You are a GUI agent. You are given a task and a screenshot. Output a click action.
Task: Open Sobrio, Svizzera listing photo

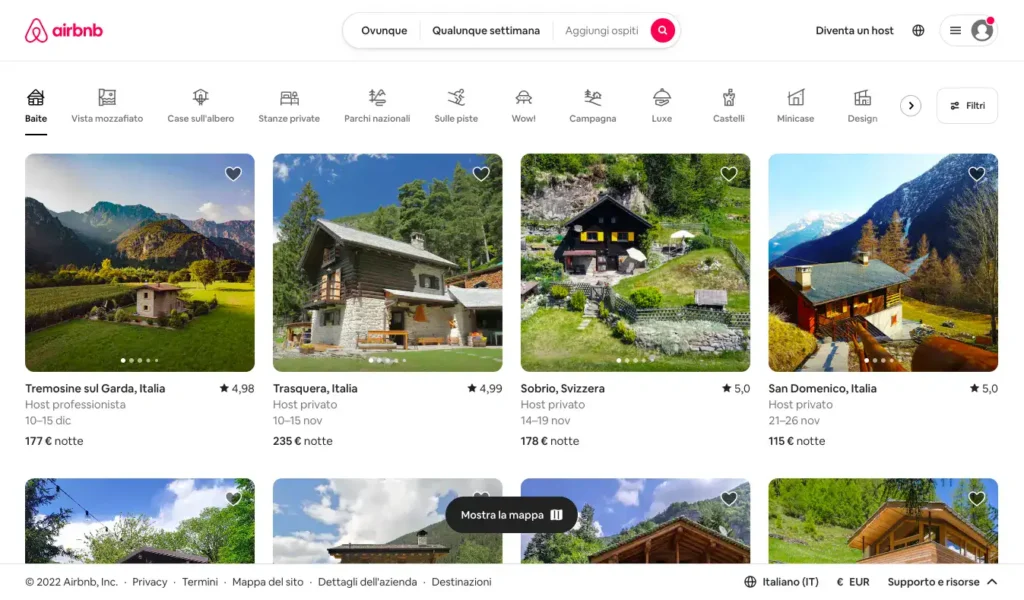click(x=635, y=262)
